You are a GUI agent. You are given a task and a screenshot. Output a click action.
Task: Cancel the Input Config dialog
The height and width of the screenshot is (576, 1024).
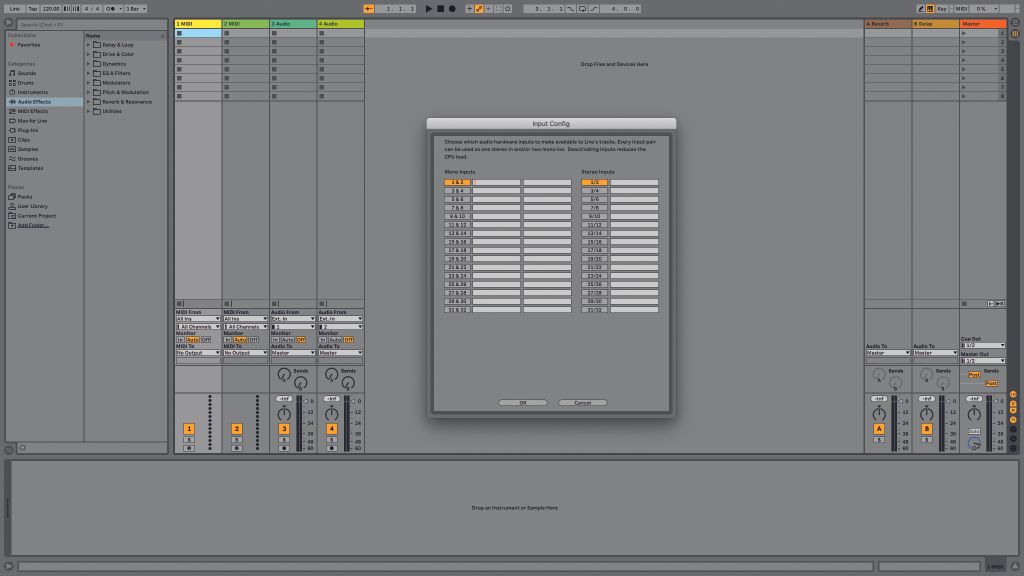583,403
